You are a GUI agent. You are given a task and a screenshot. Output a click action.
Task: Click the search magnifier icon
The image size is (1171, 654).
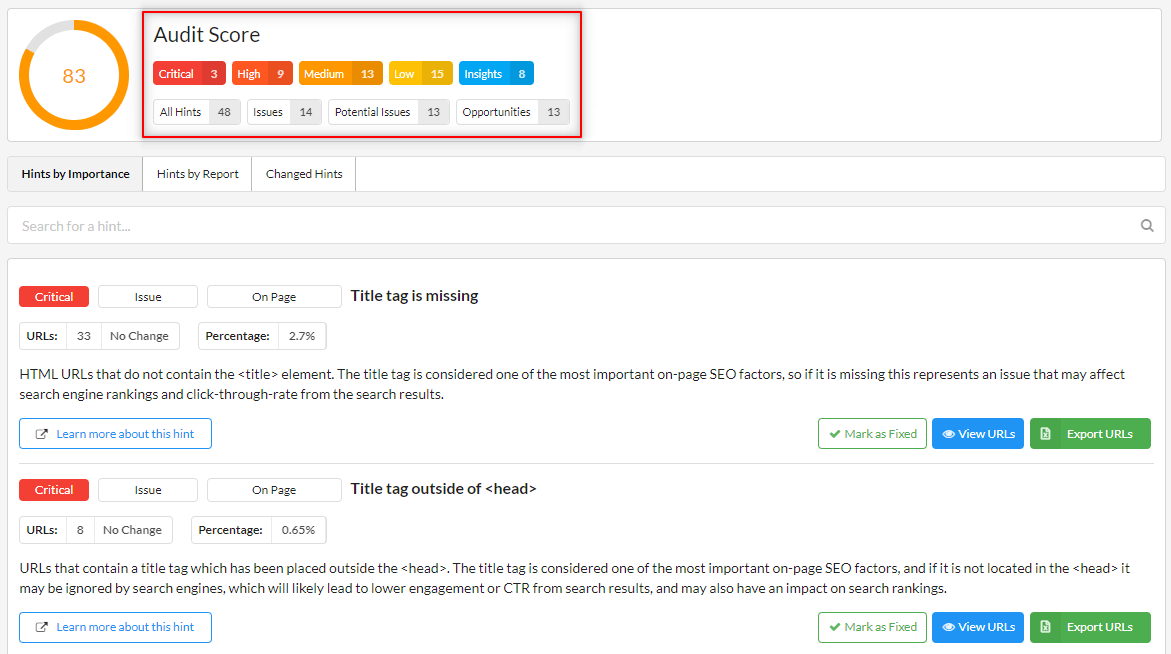(x=1147, y=226)
